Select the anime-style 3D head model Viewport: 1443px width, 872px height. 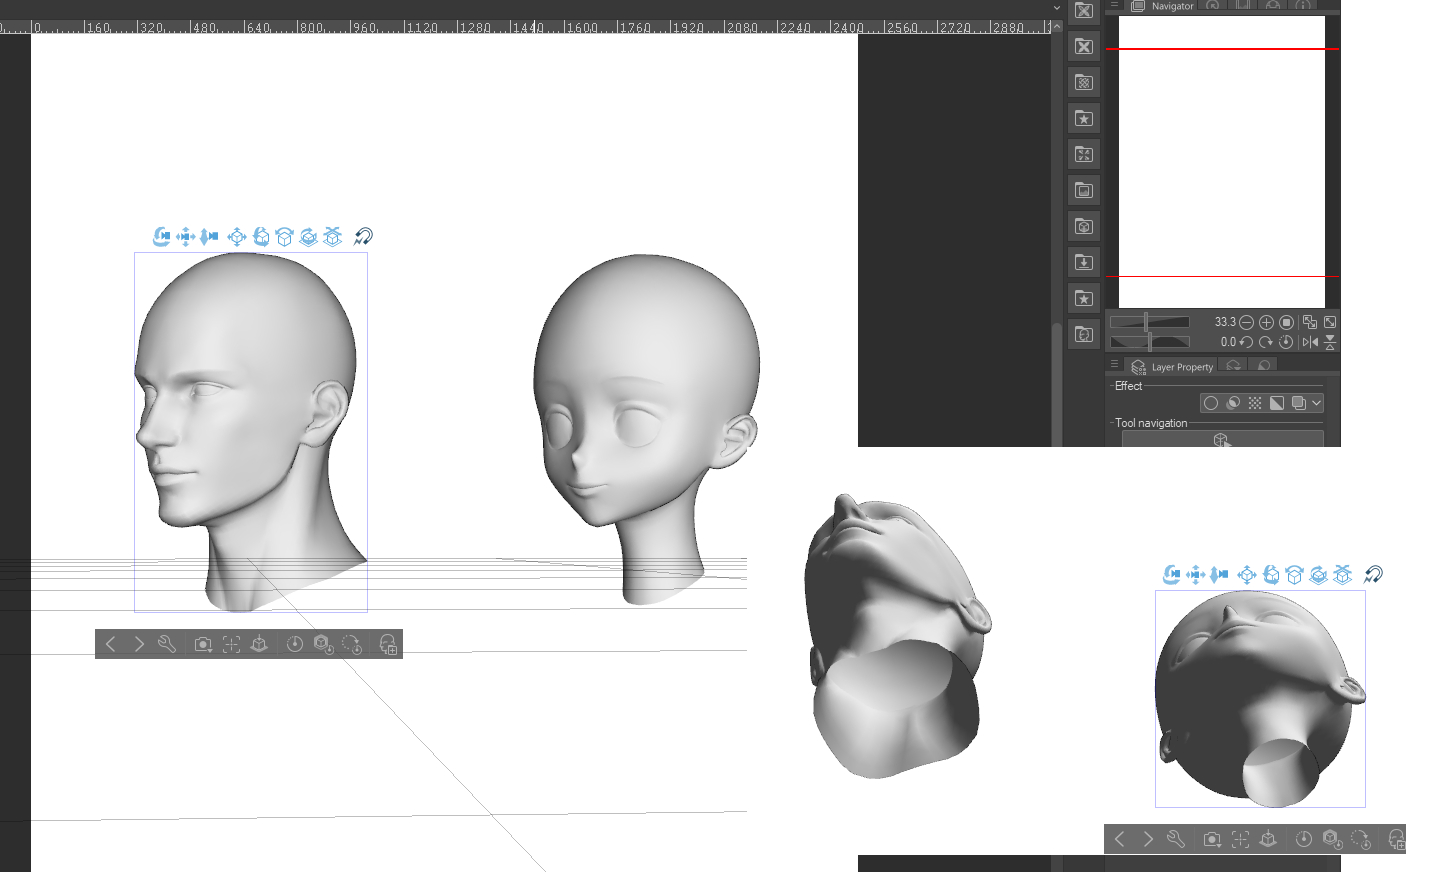[x=647, y=428]
